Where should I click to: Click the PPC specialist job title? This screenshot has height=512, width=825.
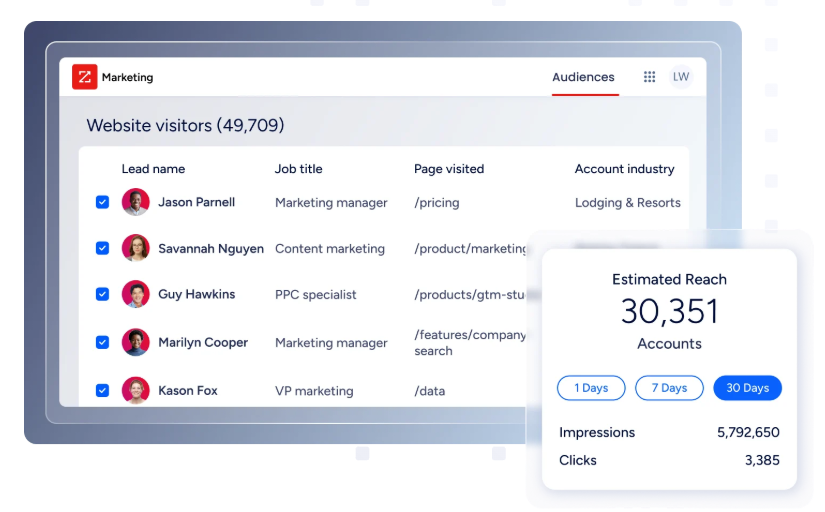[x=316, y=295]
